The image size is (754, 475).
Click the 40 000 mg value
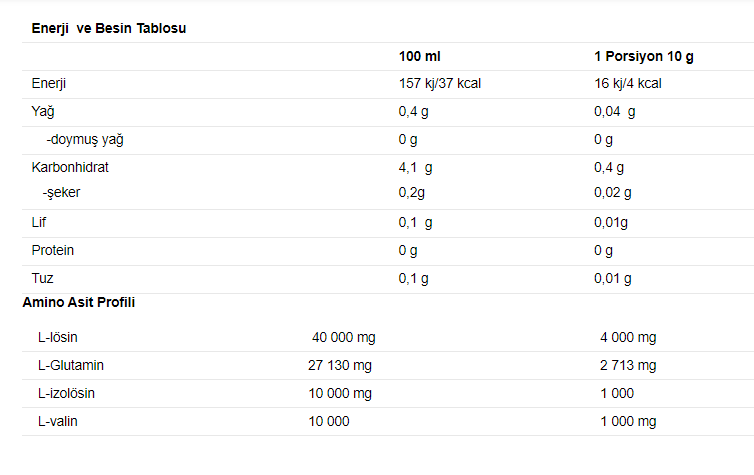click(x=343, y=338)
